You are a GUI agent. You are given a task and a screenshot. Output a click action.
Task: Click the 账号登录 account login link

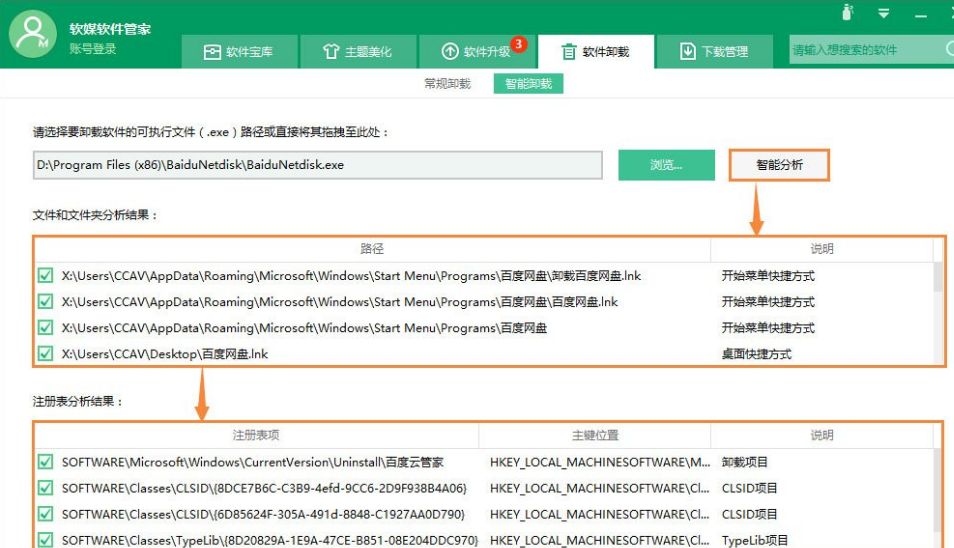coord(93,49)
